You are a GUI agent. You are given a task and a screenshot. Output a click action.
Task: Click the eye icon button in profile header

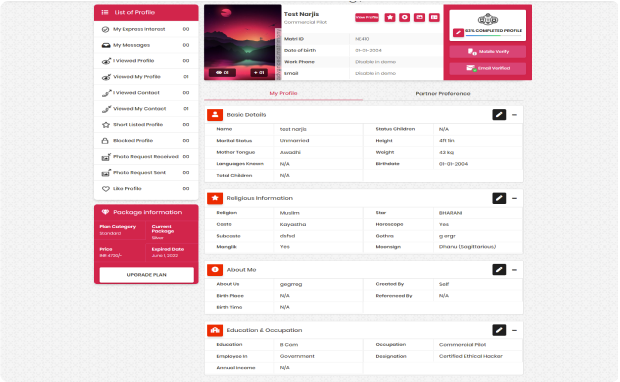pyautogui.click(x=405, y=17)
